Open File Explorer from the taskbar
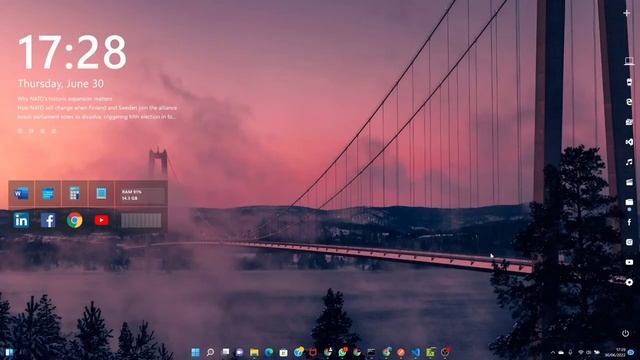The image size is (640, 360). coord(254,352)
